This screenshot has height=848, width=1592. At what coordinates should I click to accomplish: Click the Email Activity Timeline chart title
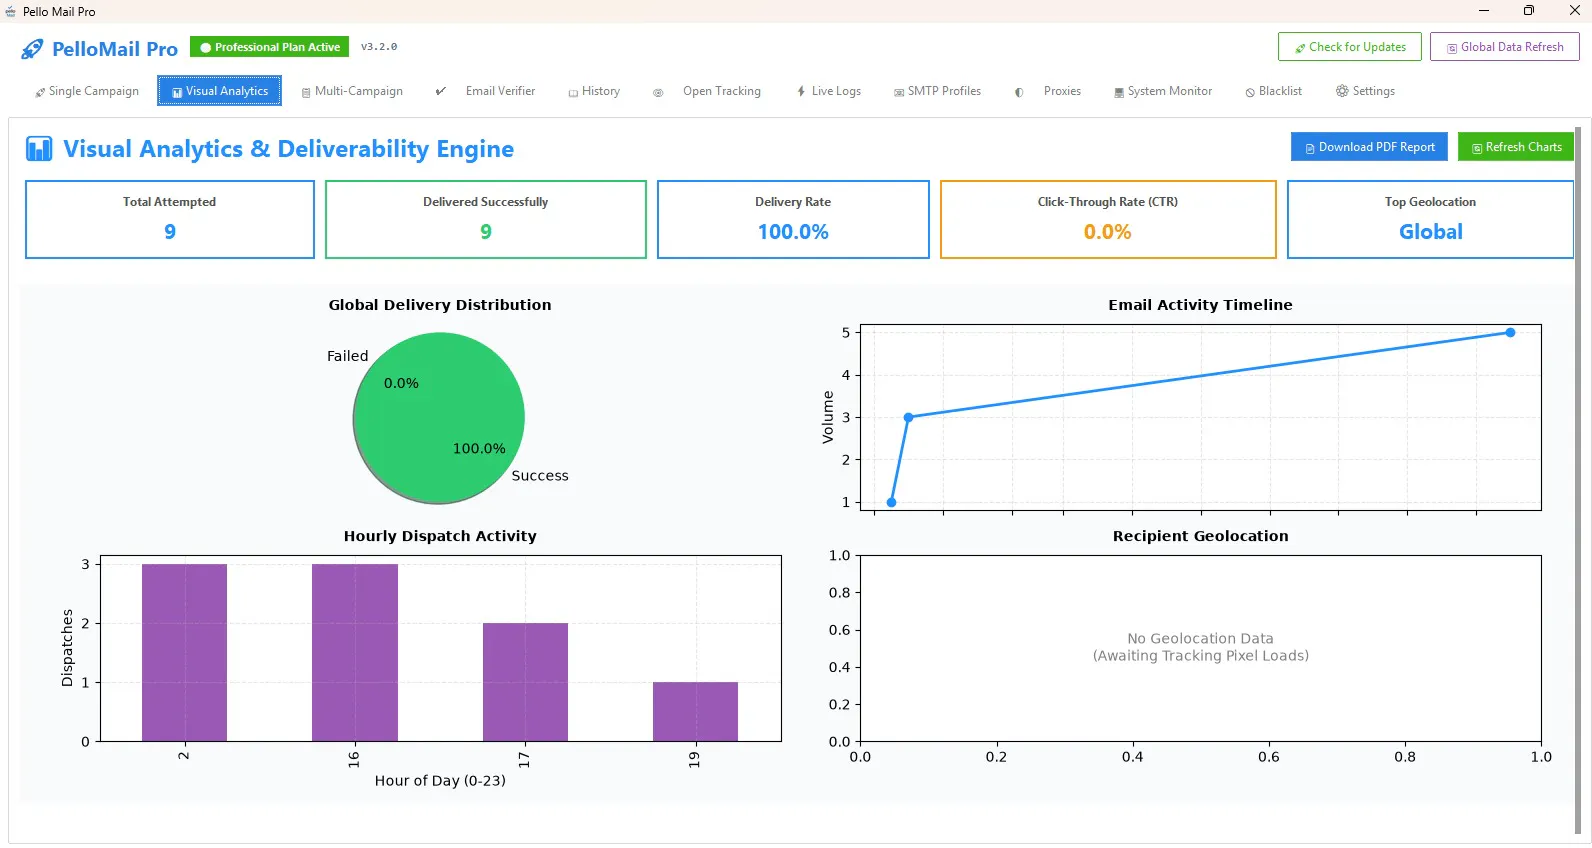pyautogui.click(x=1200, y=305)
